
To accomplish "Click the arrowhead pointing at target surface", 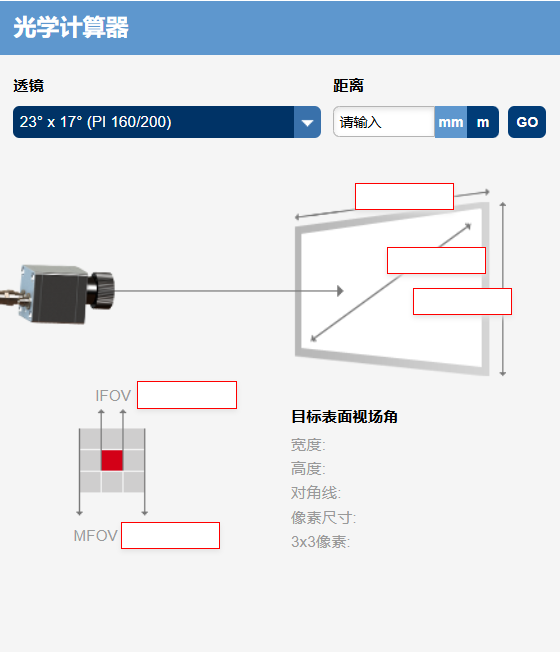I will pos(340,291).
